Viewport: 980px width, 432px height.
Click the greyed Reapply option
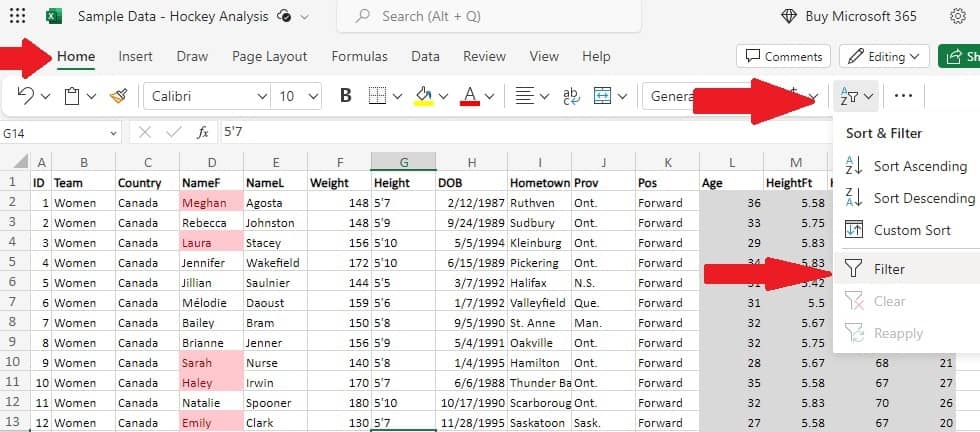tap(906, 333)
